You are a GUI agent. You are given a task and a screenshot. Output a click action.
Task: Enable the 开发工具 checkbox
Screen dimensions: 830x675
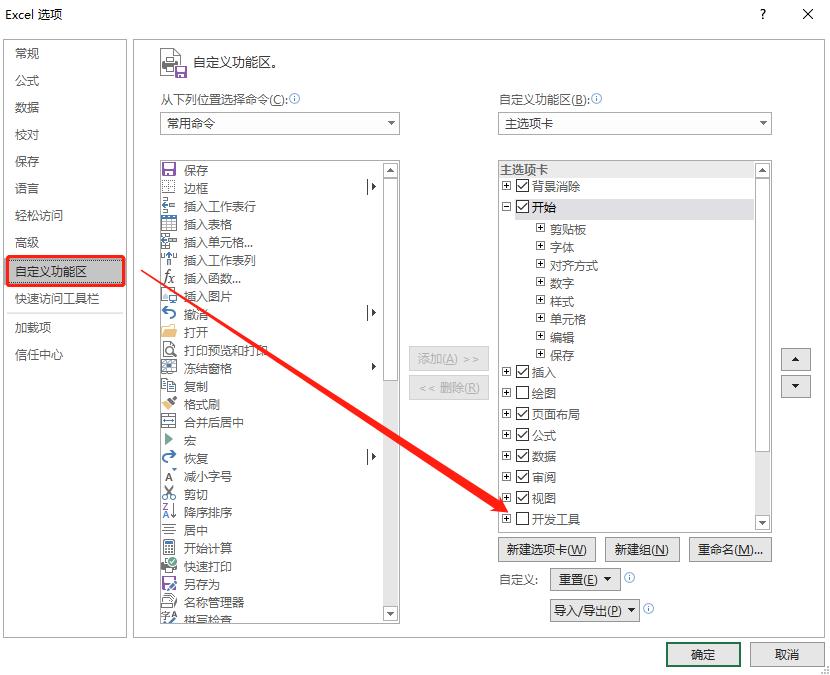click(523, 518)
